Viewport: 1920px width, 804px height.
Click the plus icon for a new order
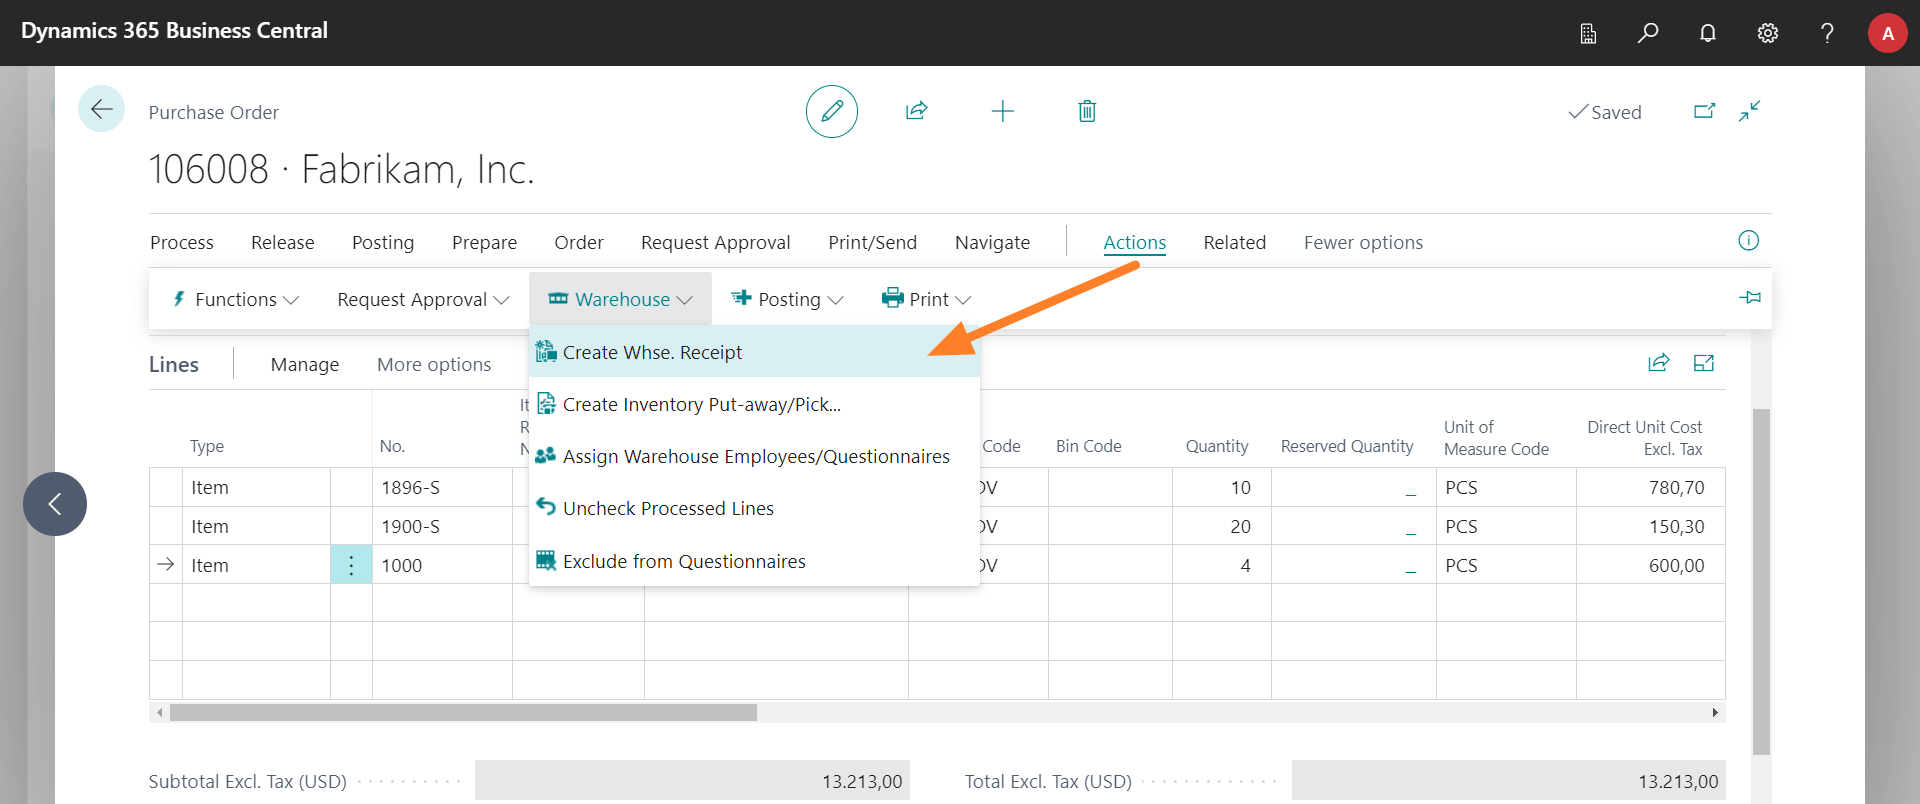point(1002,111)
